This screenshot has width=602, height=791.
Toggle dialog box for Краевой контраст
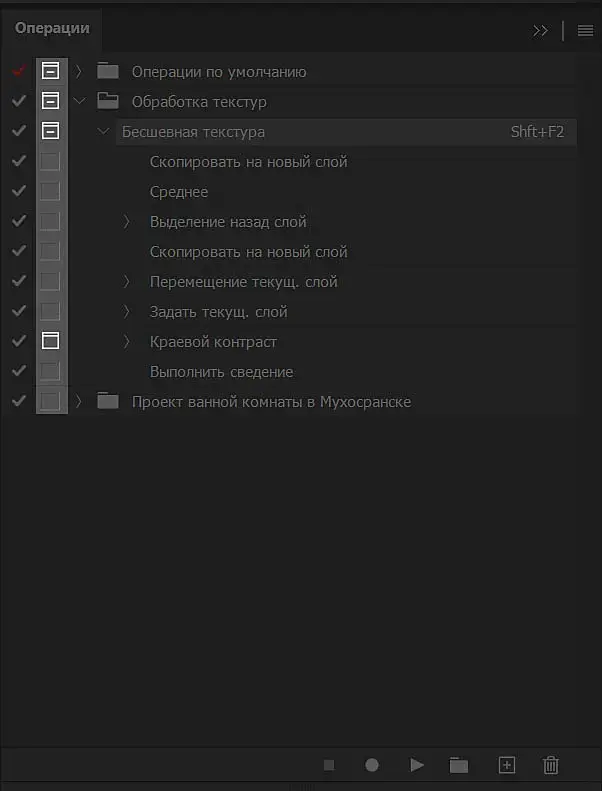click(50, 341)
